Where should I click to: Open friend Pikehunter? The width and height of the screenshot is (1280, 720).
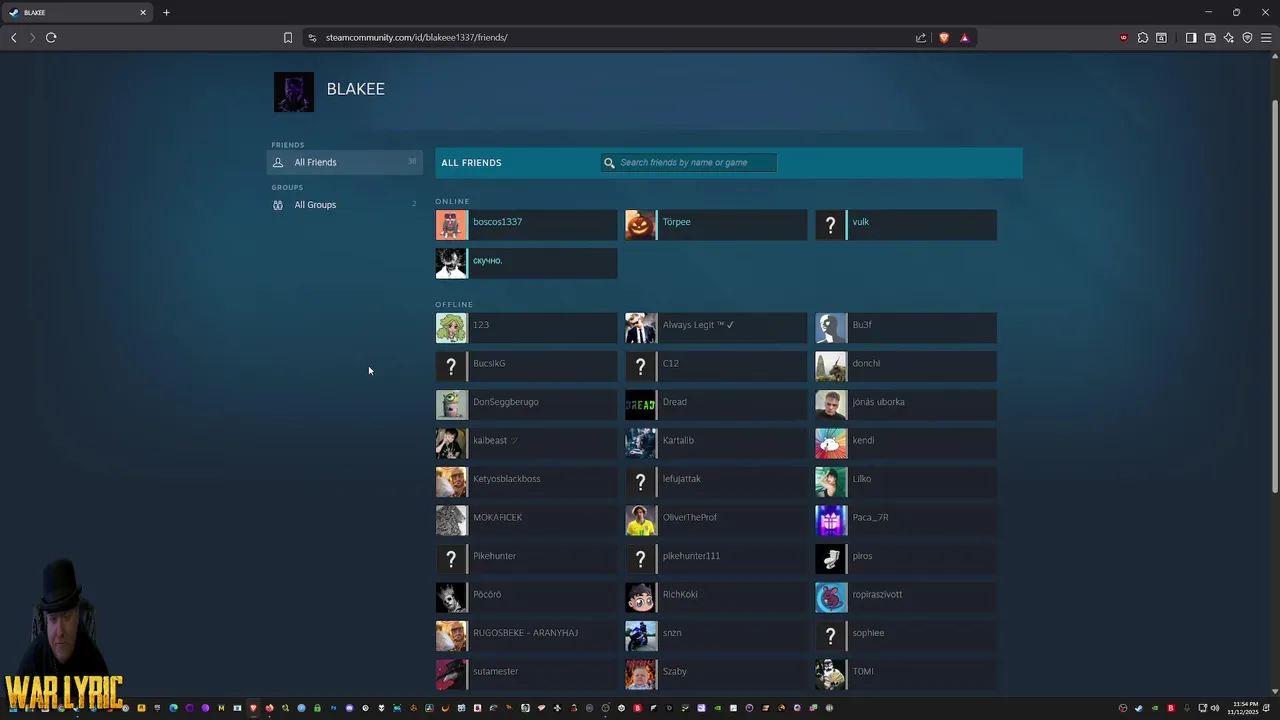click(526, 559)
